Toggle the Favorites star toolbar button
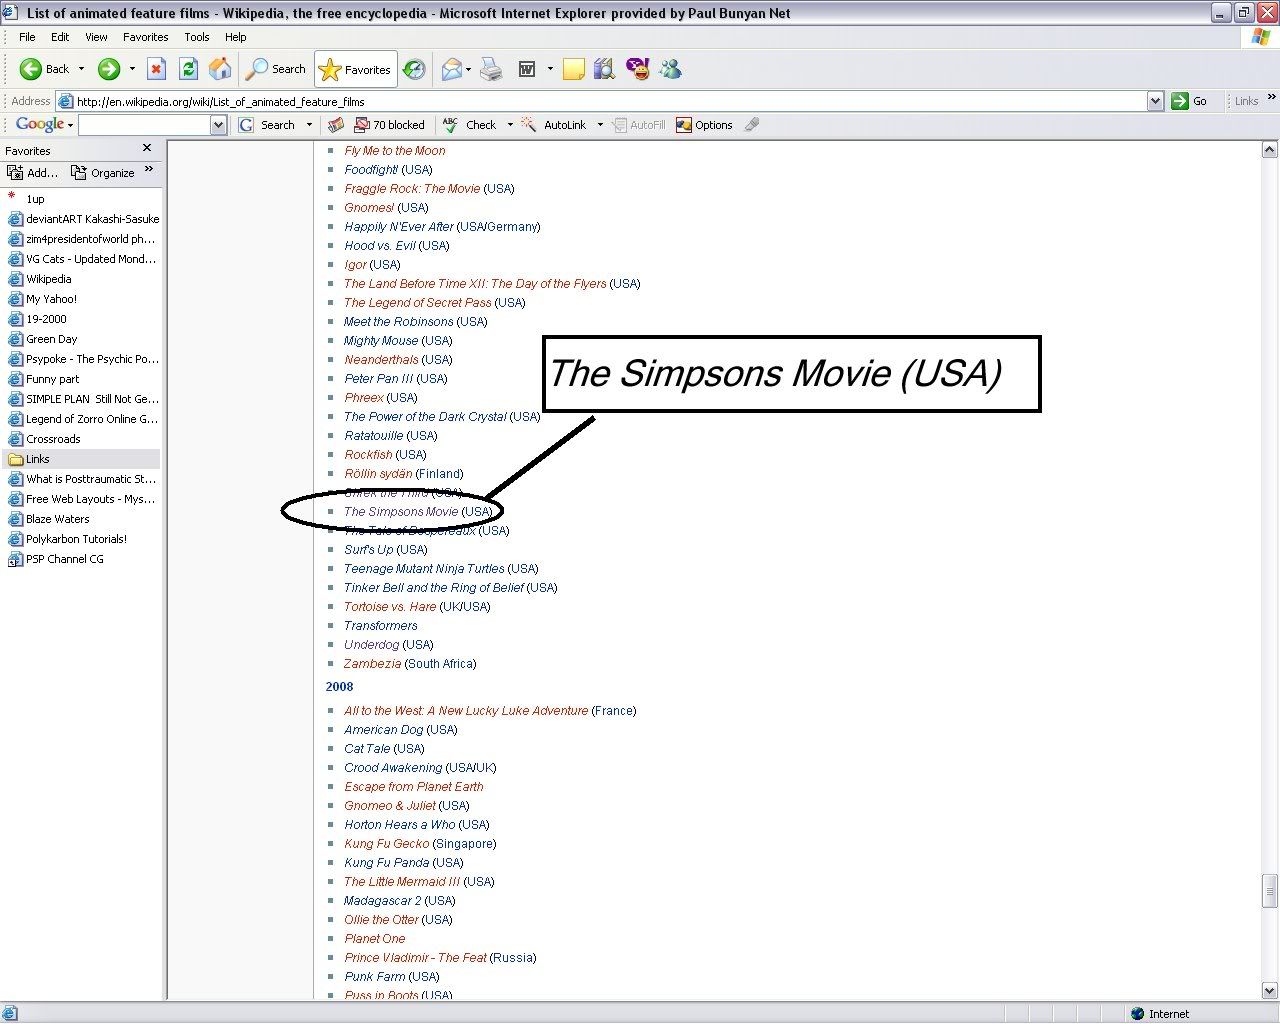 355,69
